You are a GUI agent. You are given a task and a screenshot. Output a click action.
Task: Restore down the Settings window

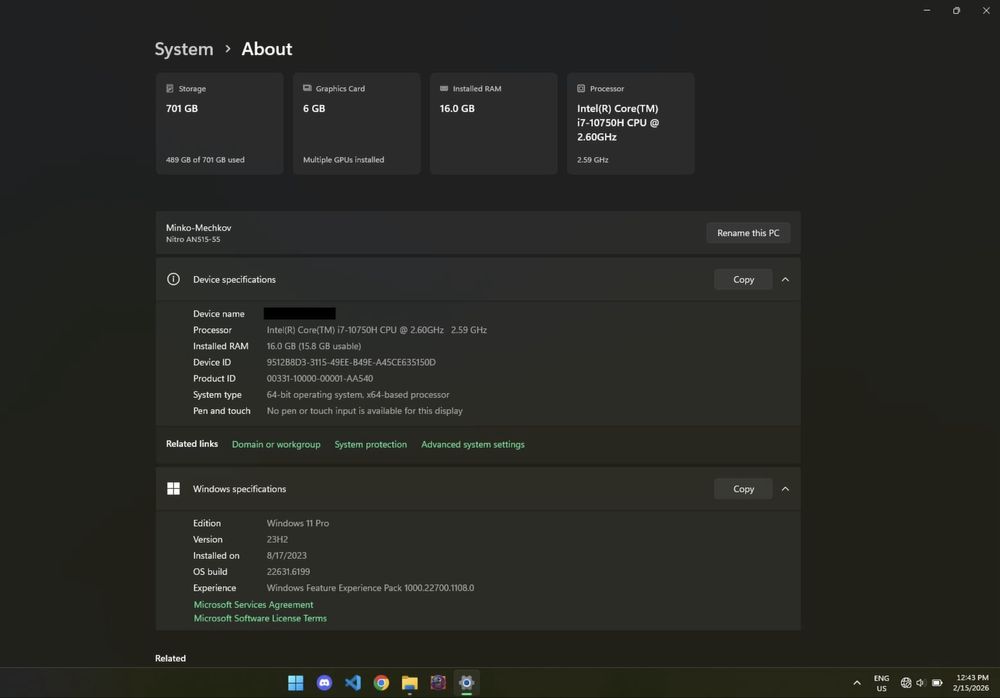pos(956,10)
